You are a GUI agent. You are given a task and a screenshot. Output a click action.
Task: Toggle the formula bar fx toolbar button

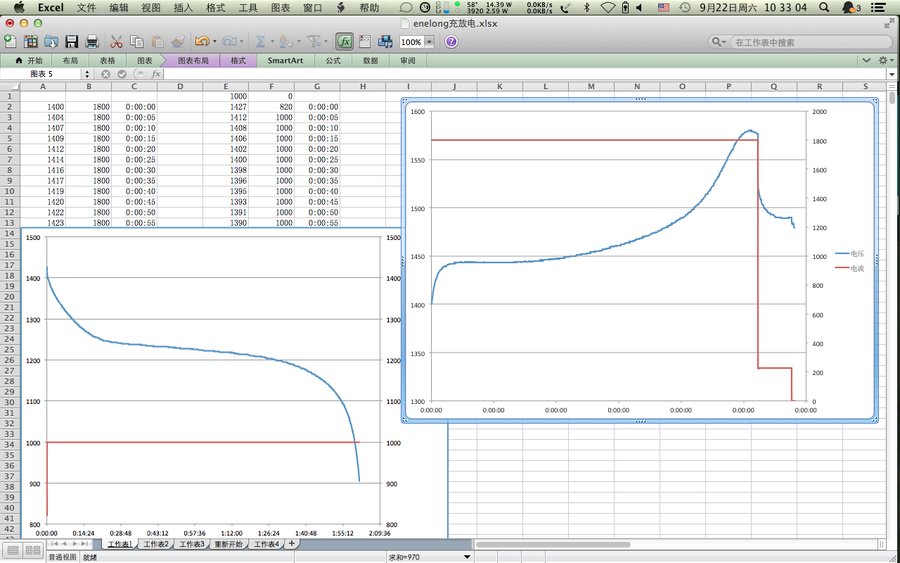pyautogui.click(x=343, y=42)
